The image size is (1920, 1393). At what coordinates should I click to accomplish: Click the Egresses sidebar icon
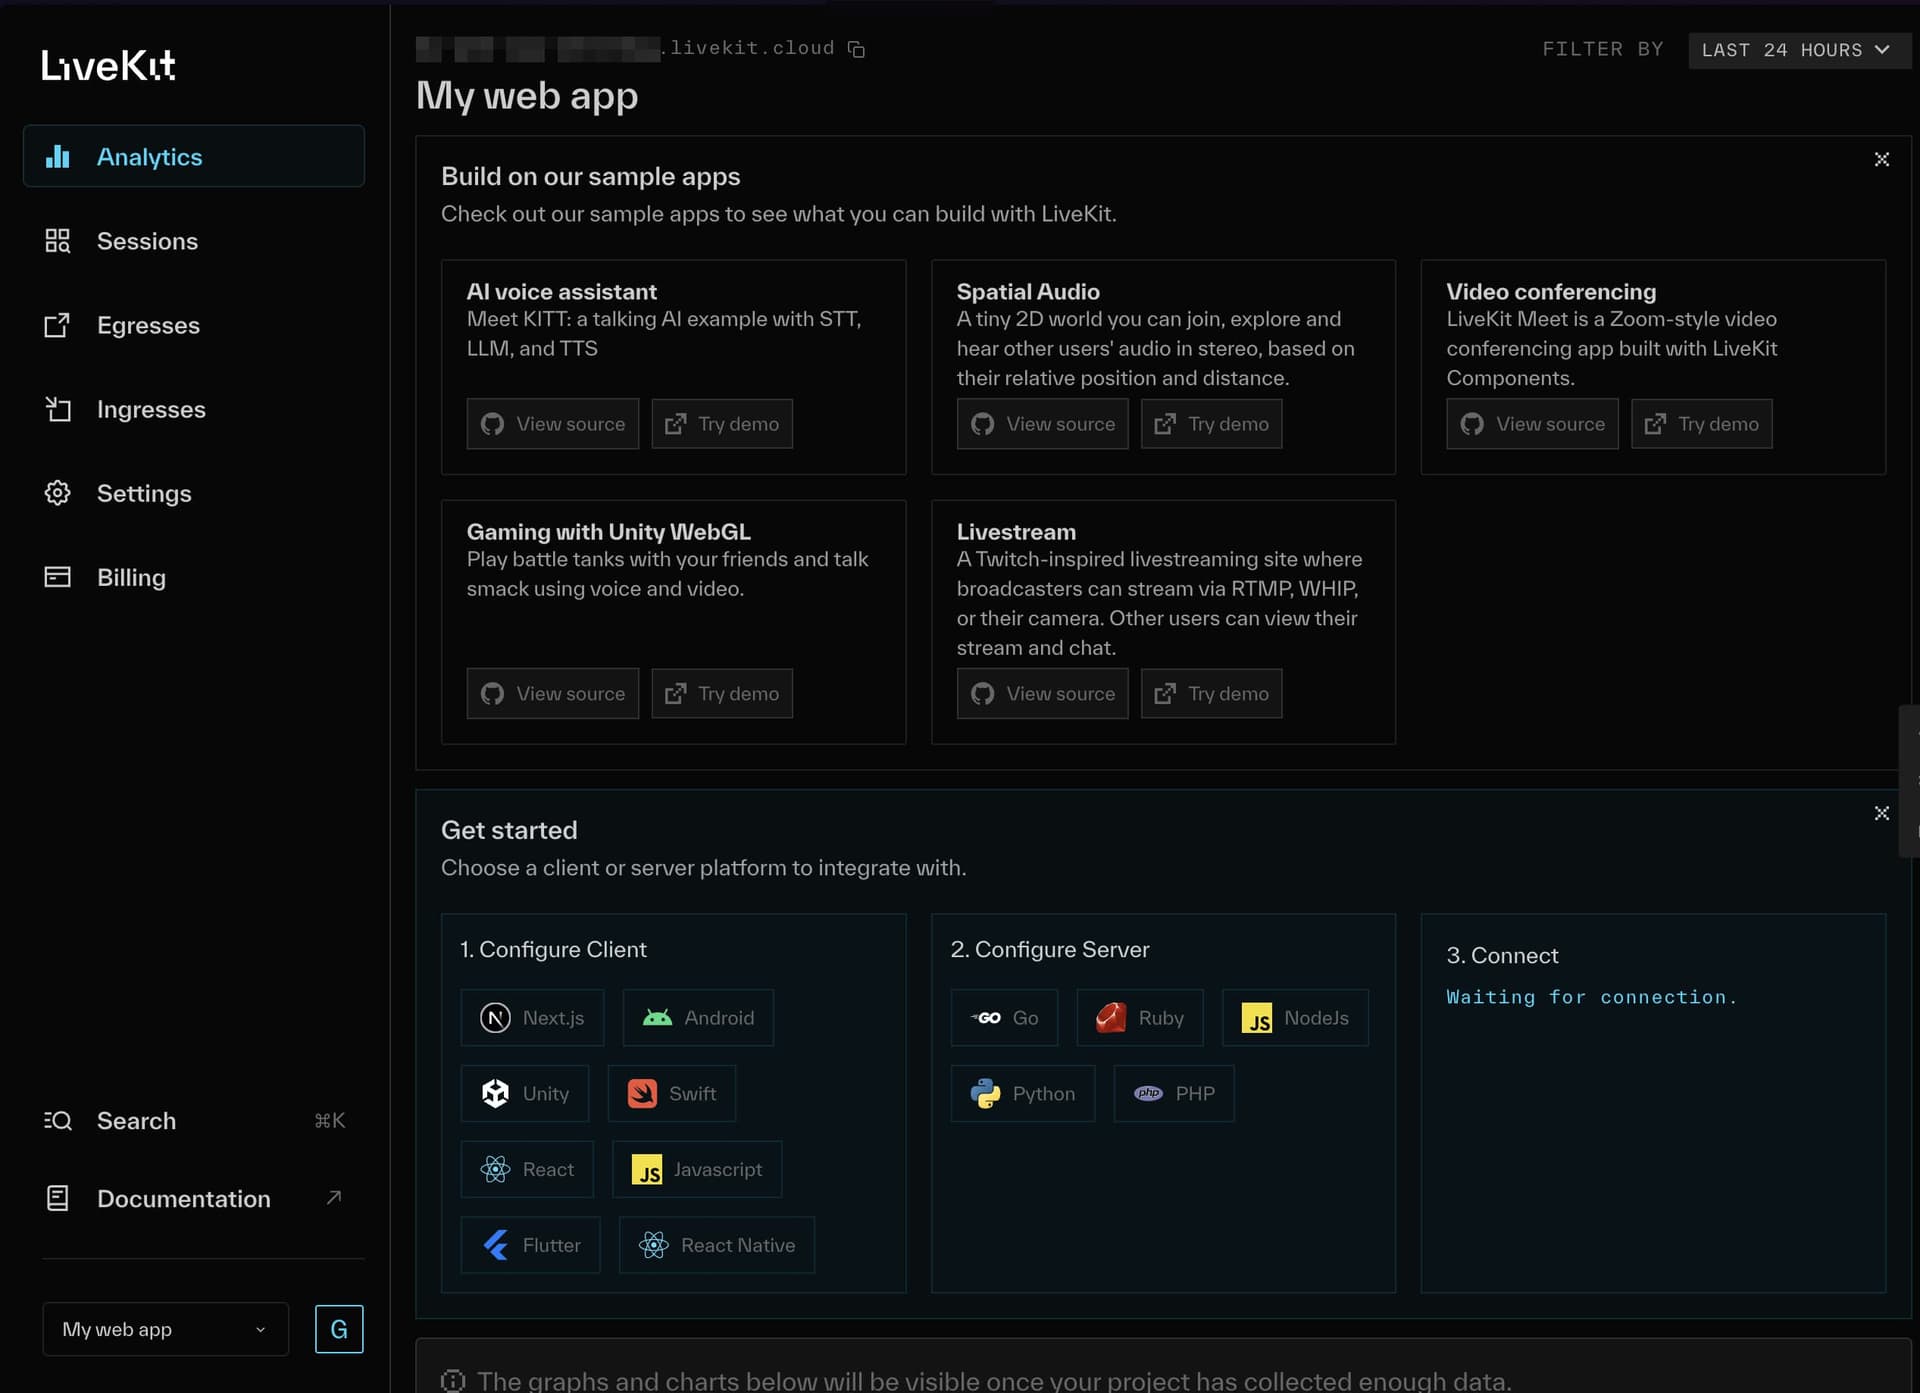57,325
